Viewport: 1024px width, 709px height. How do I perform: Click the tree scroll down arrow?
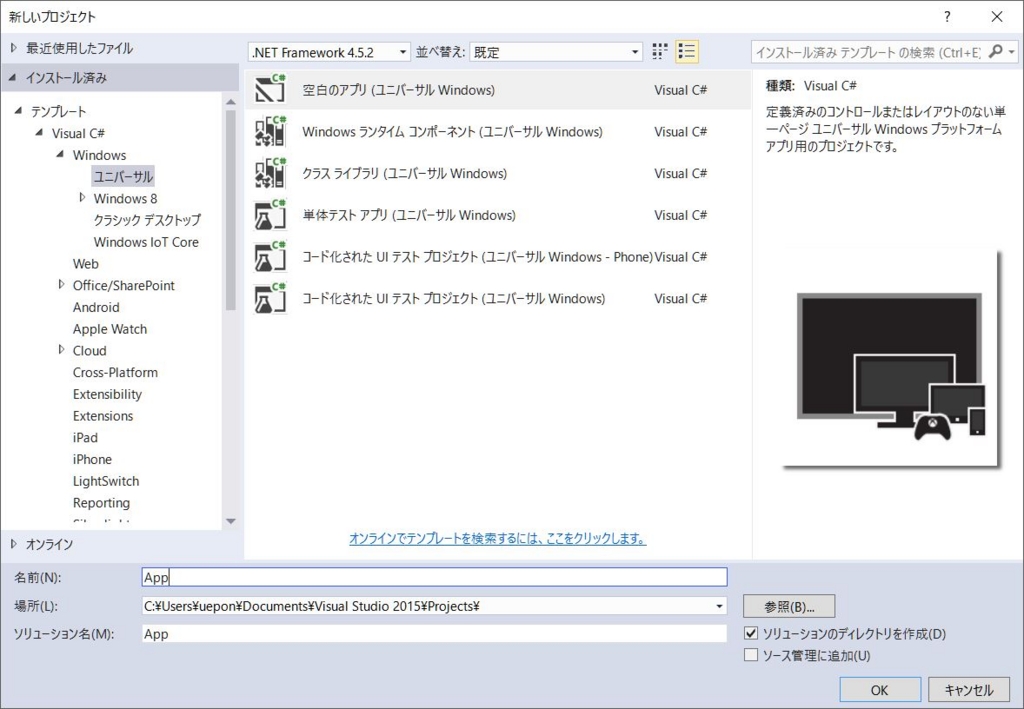click(231, 521)
